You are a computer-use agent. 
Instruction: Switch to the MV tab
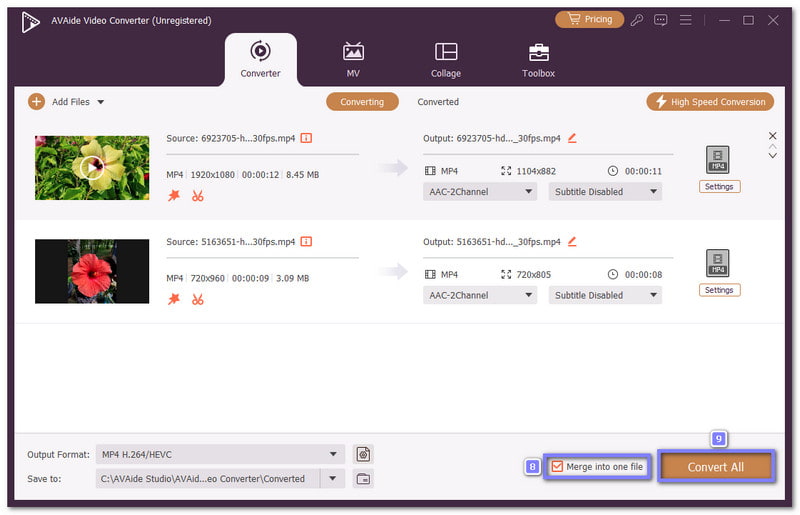click(353, 60)
